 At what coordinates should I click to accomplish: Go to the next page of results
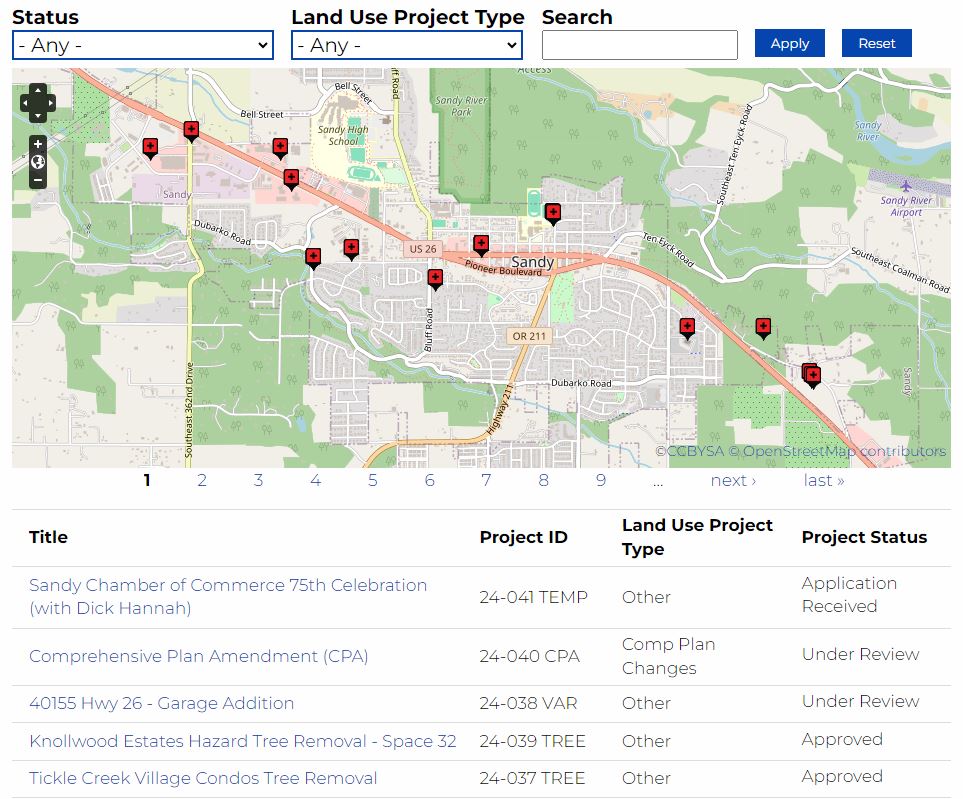pyautogui.click(x=733, y=481)
